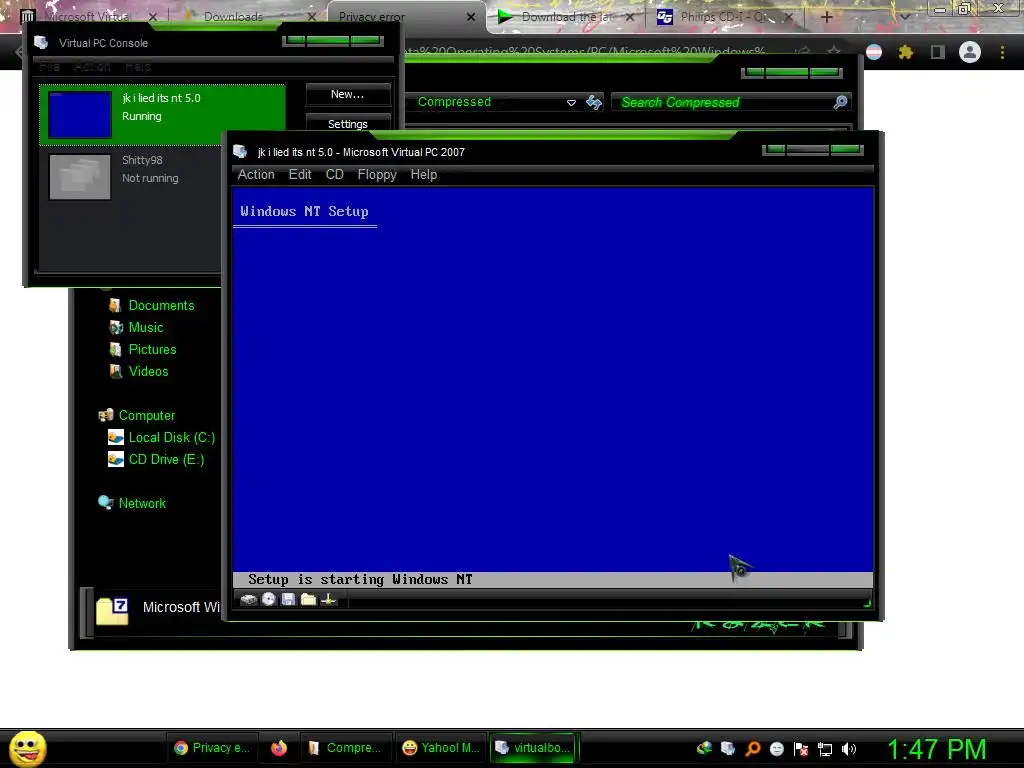Open Pictures library in Explorer sidebar
Image resolution: width=1024 pixels, height=768 pixels.
152,349
